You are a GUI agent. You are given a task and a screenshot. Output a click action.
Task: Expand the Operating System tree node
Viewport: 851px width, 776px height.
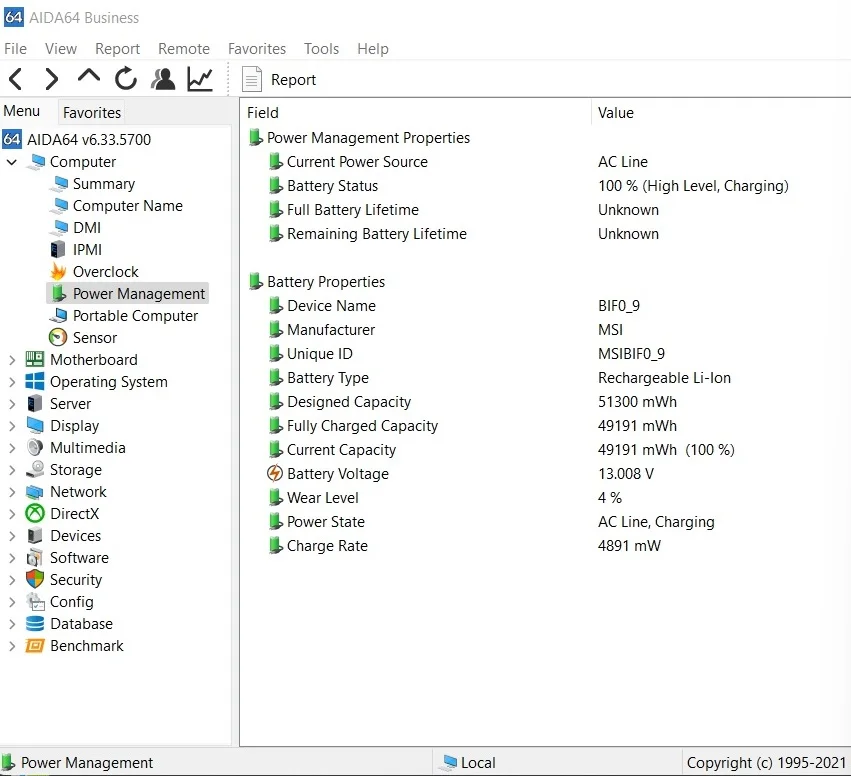click(12, 382)
